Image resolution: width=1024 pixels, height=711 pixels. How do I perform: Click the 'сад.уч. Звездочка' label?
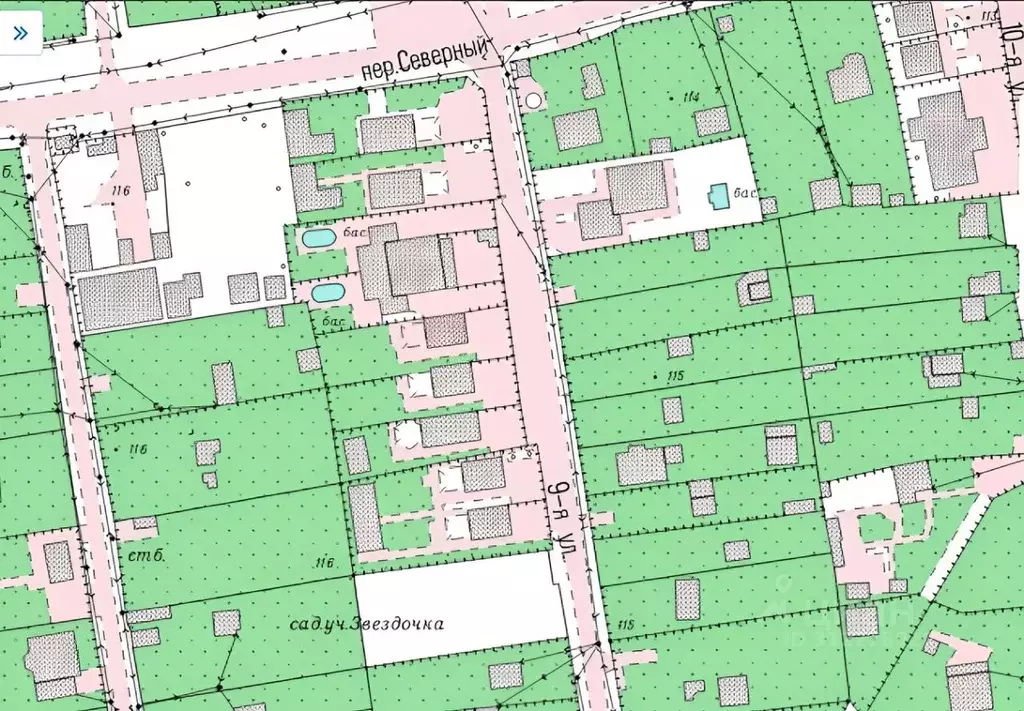(366, 624)
